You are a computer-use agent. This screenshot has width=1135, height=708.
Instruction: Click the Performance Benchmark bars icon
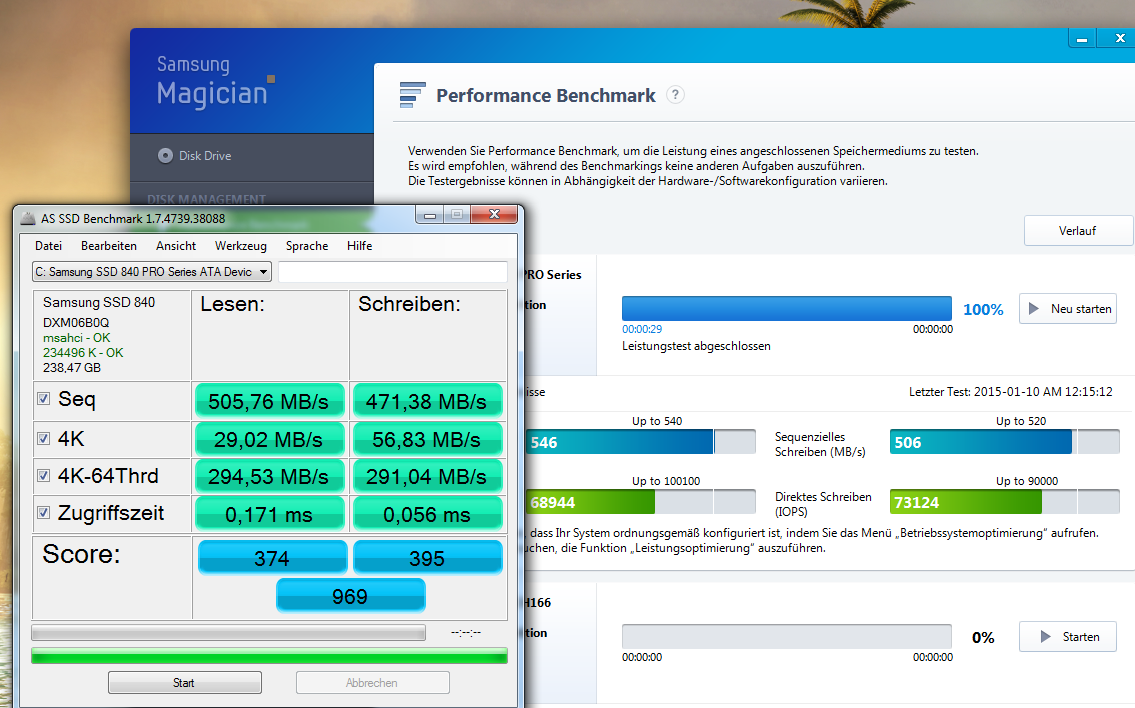pos(413,95)
